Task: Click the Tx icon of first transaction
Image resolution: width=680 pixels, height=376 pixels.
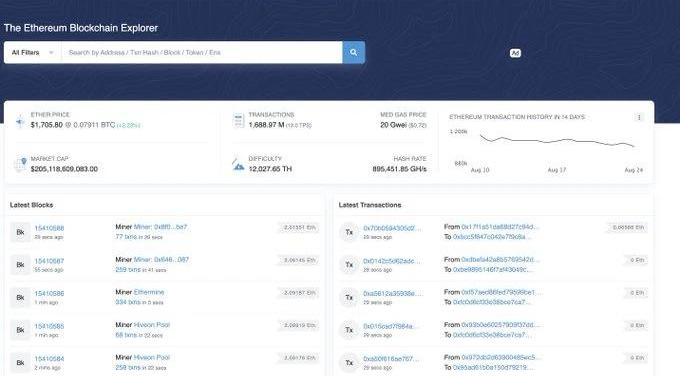Action: pos(349,232)
